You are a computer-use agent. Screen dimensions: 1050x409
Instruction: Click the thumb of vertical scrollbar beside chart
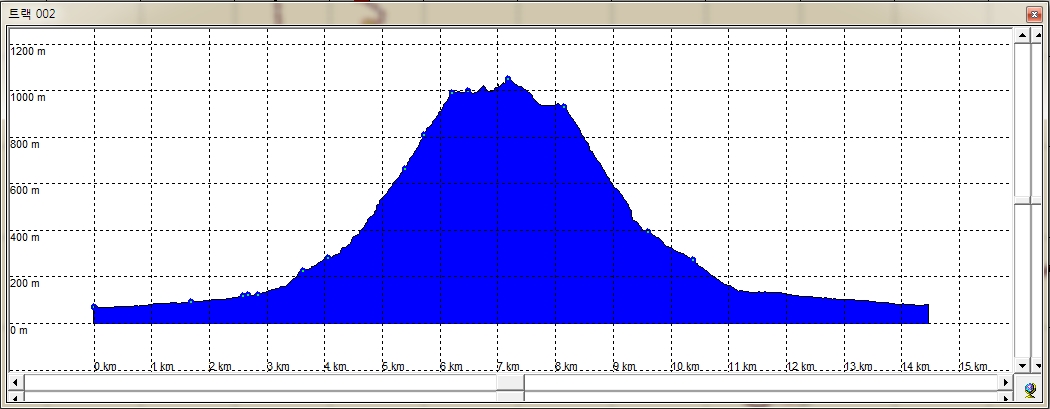point(1023,201)
